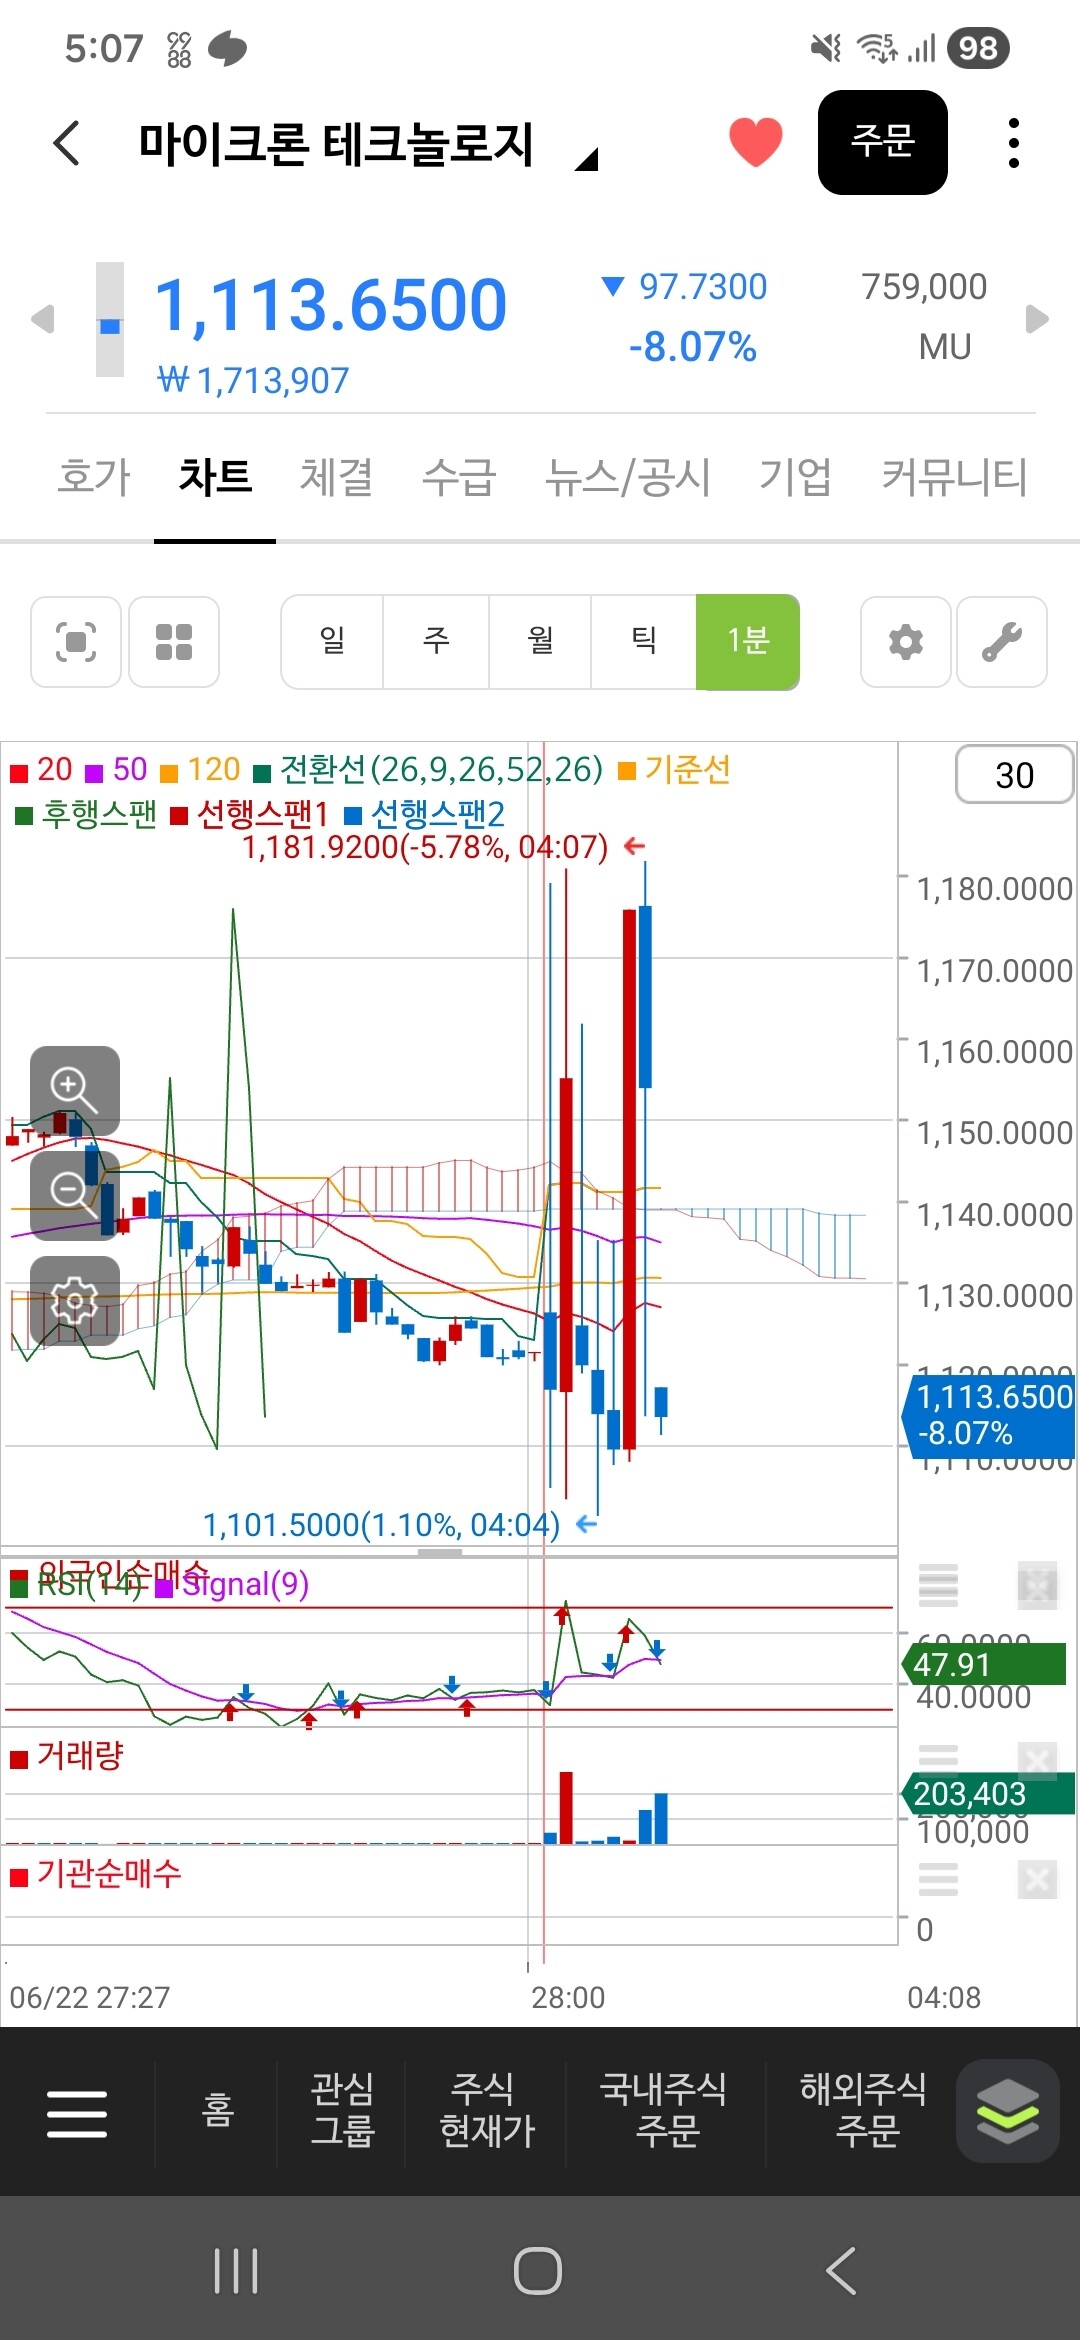Go to 뉴스/공시 tab
The width and height of the screenshot is (1080, 2340).
(627, 476)
